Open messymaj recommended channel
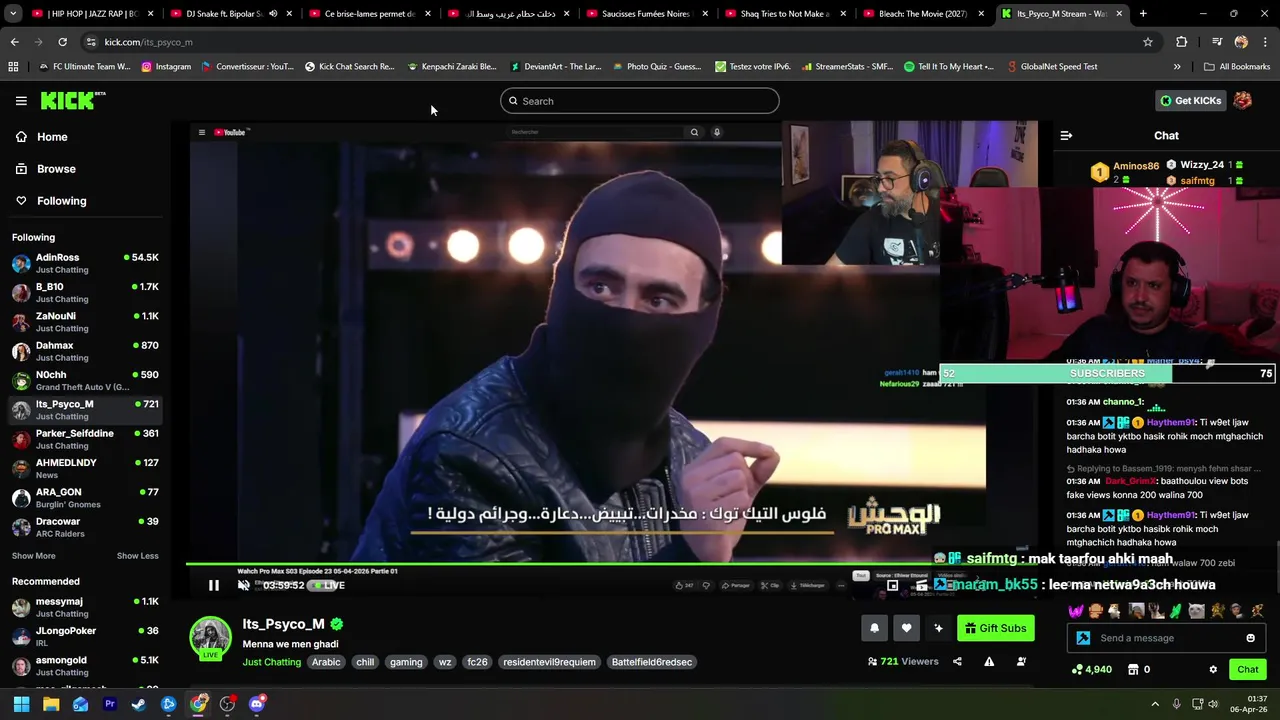 pyautogui.click(x=85, y=607)
